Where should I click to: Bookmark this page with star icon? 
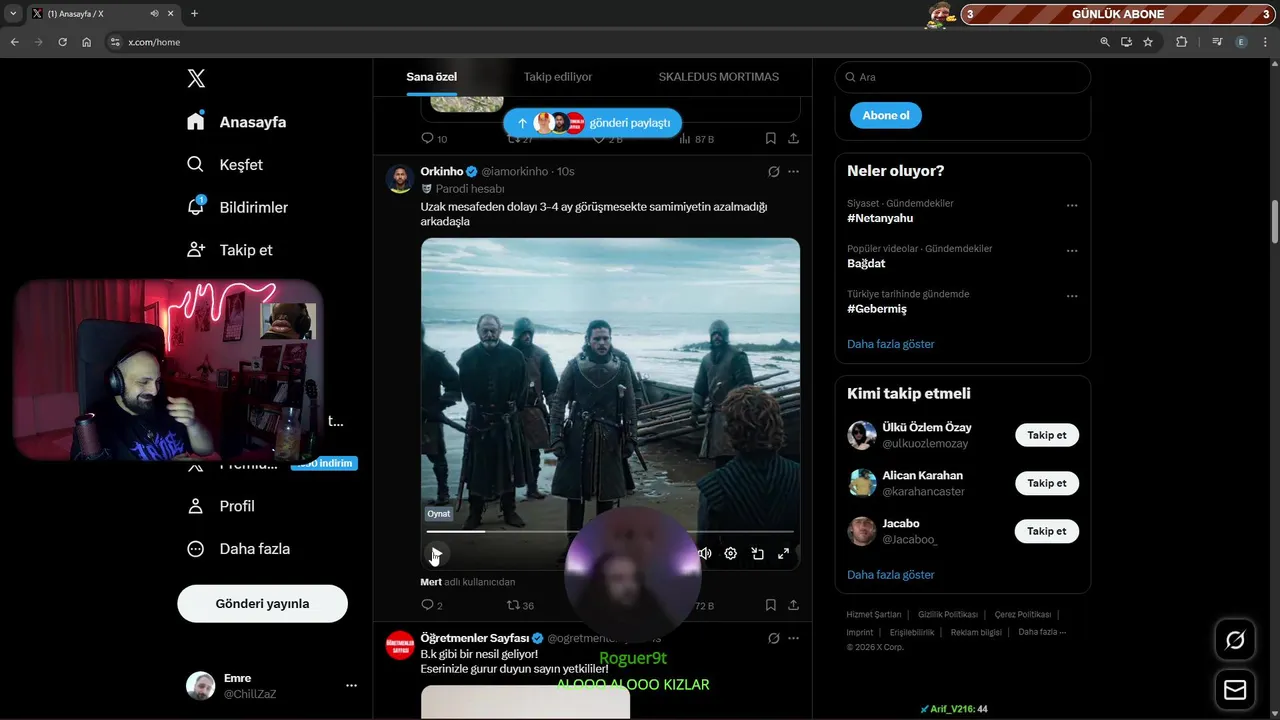(1148, 42)
